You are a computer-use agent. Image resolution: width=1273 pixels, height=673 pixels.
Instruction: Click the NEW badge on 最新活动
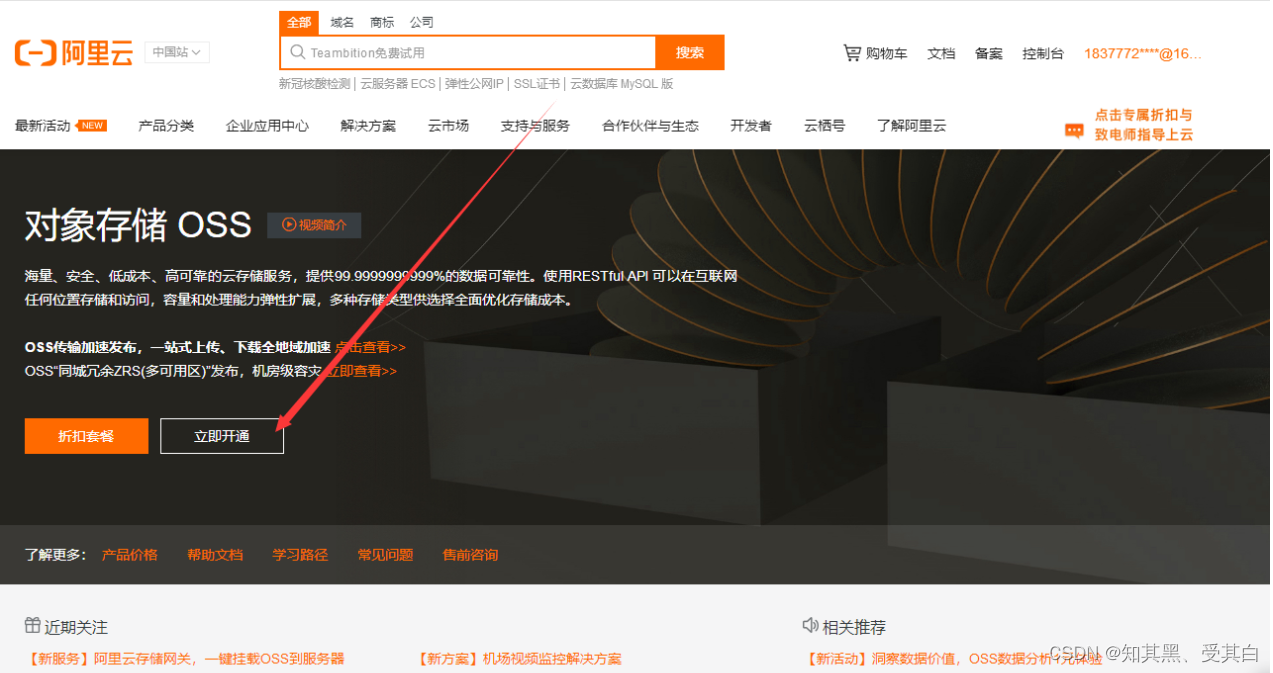coord(92,125)
